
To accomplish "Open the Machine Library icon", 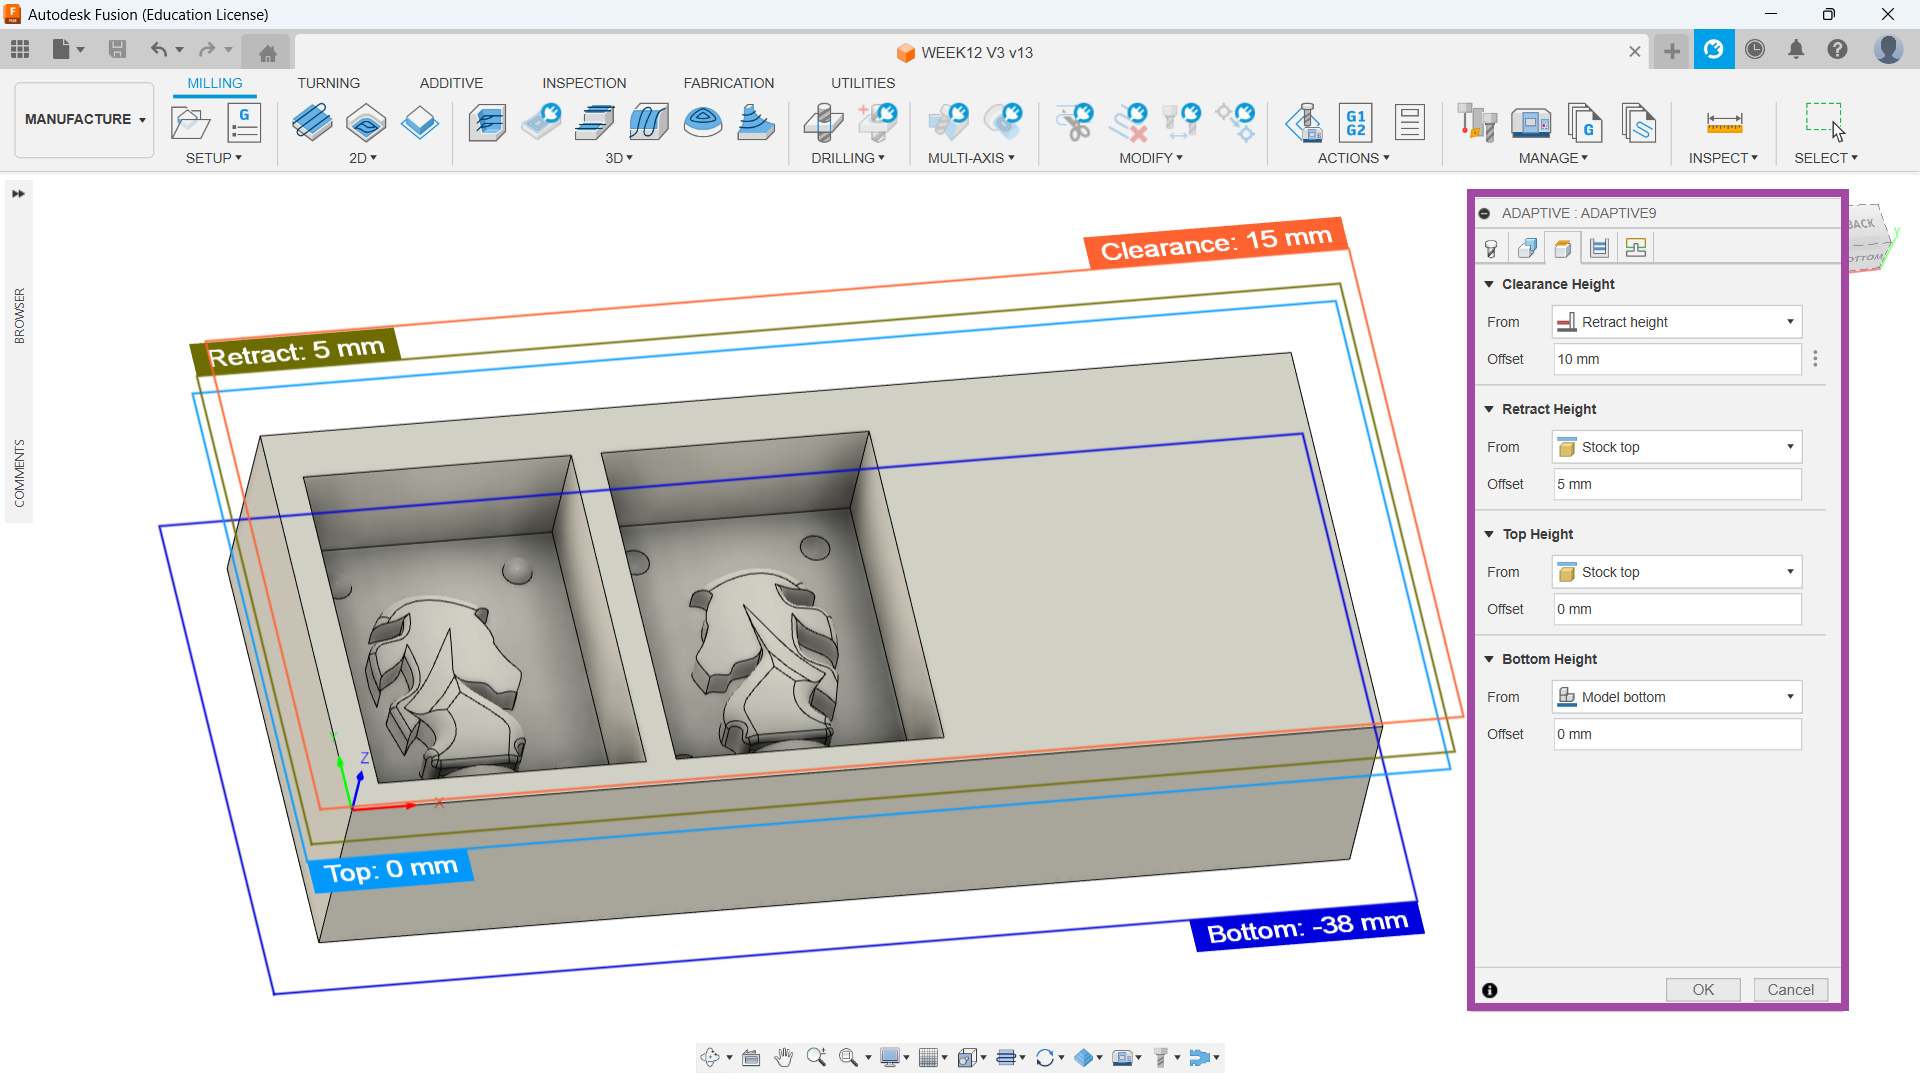I will coord(1530,123).
